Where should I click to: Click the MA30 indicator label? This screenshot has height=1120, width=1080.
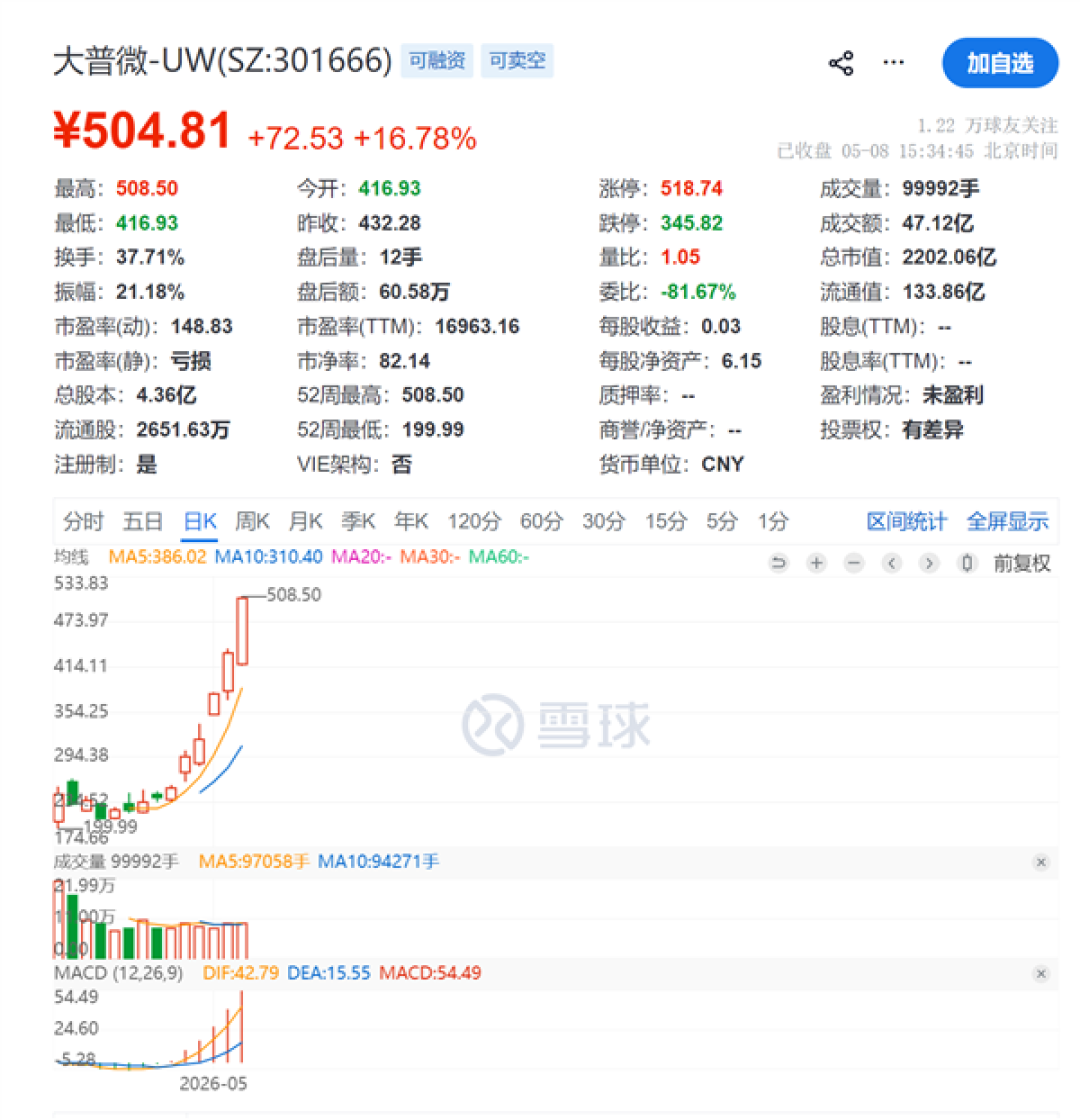point(430,556)
